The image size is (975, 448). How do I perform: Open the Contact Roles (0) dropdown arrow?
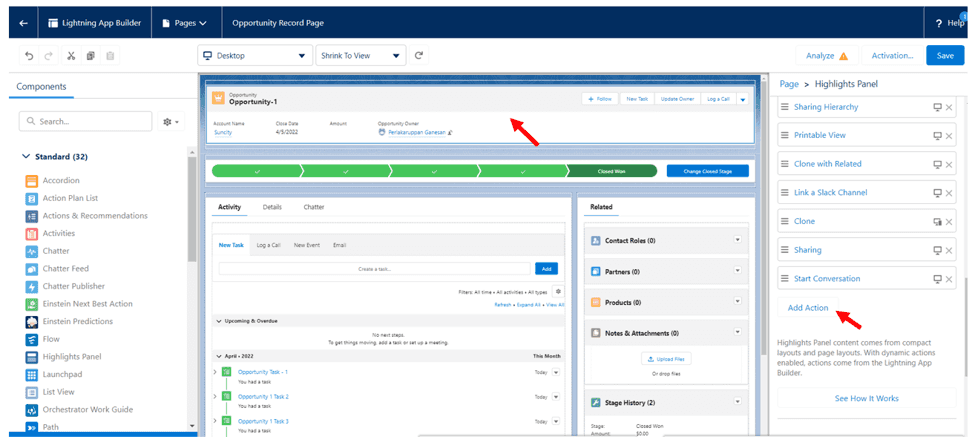[x=737, y=240]
